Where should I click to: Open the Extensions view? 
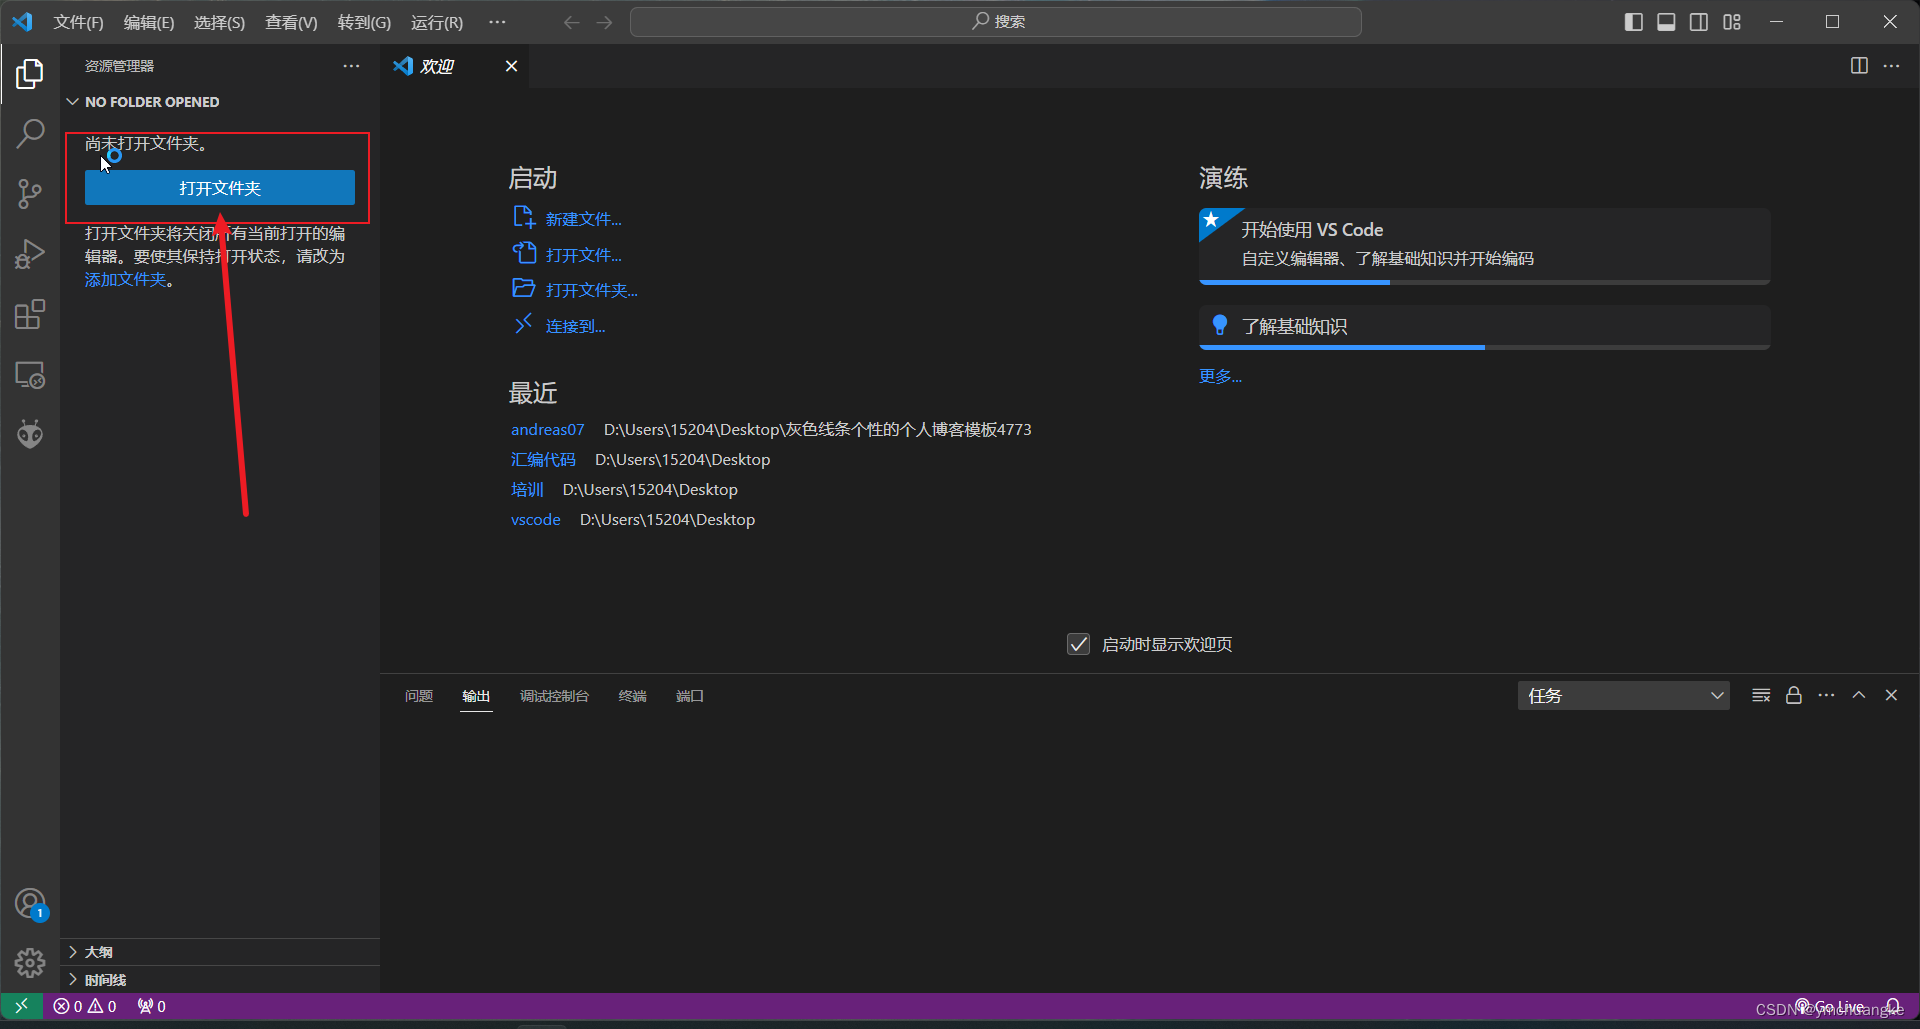(x=30, y=315)
